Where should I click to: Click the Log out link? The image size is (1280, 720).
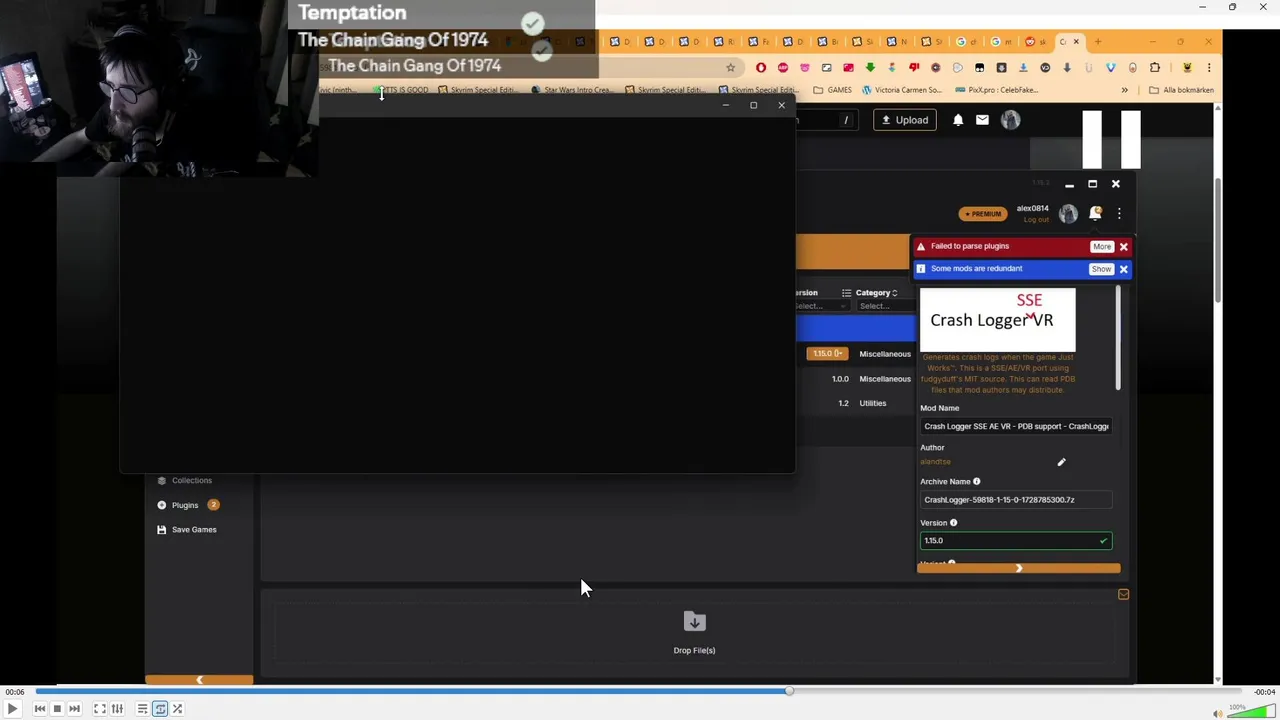point(1036,219)
